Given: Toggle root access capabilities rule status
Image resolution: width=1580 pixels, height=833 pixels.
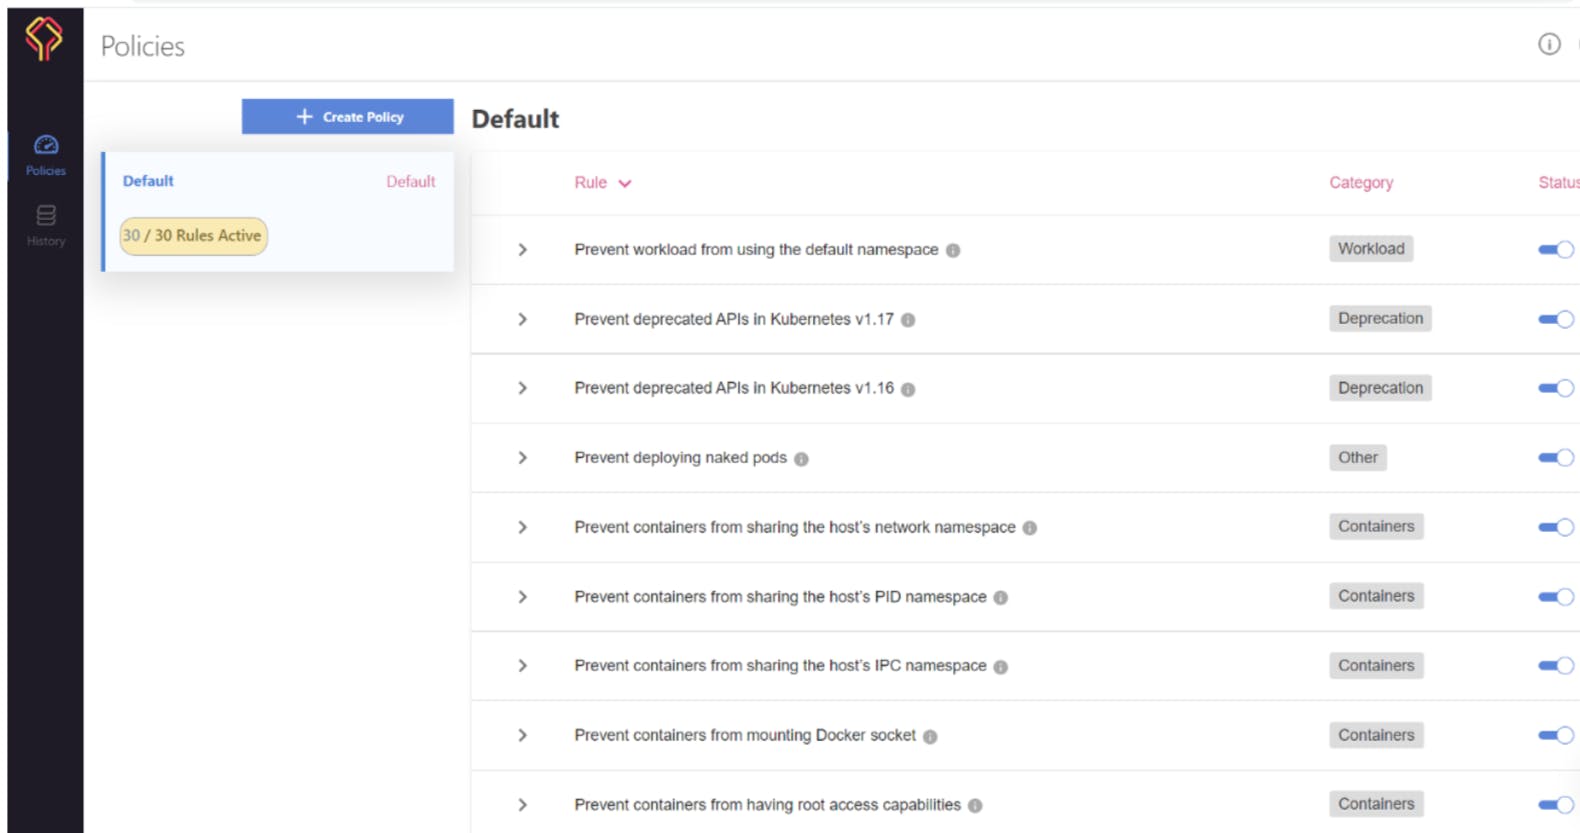Looking at the screenshot, I should pyautogui.click(x=1556, y=805).
